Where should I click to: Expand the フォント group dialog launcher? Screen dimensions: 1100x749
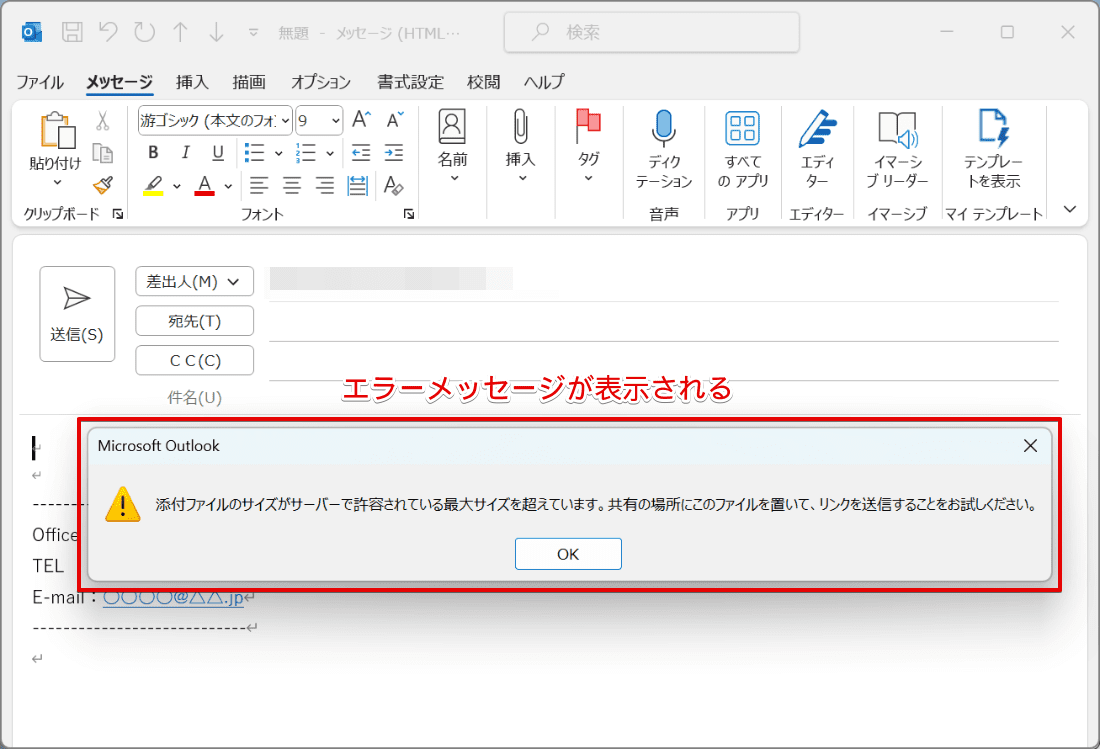[409, 214]
